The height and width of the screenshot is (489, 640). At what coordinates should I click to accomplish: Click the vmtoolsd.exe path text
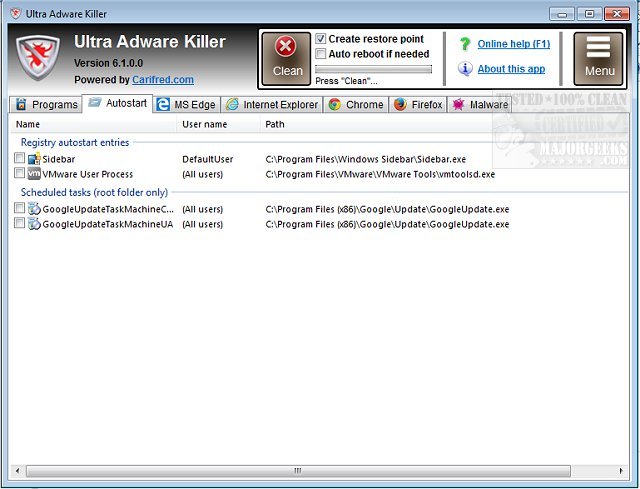(380, 174)
